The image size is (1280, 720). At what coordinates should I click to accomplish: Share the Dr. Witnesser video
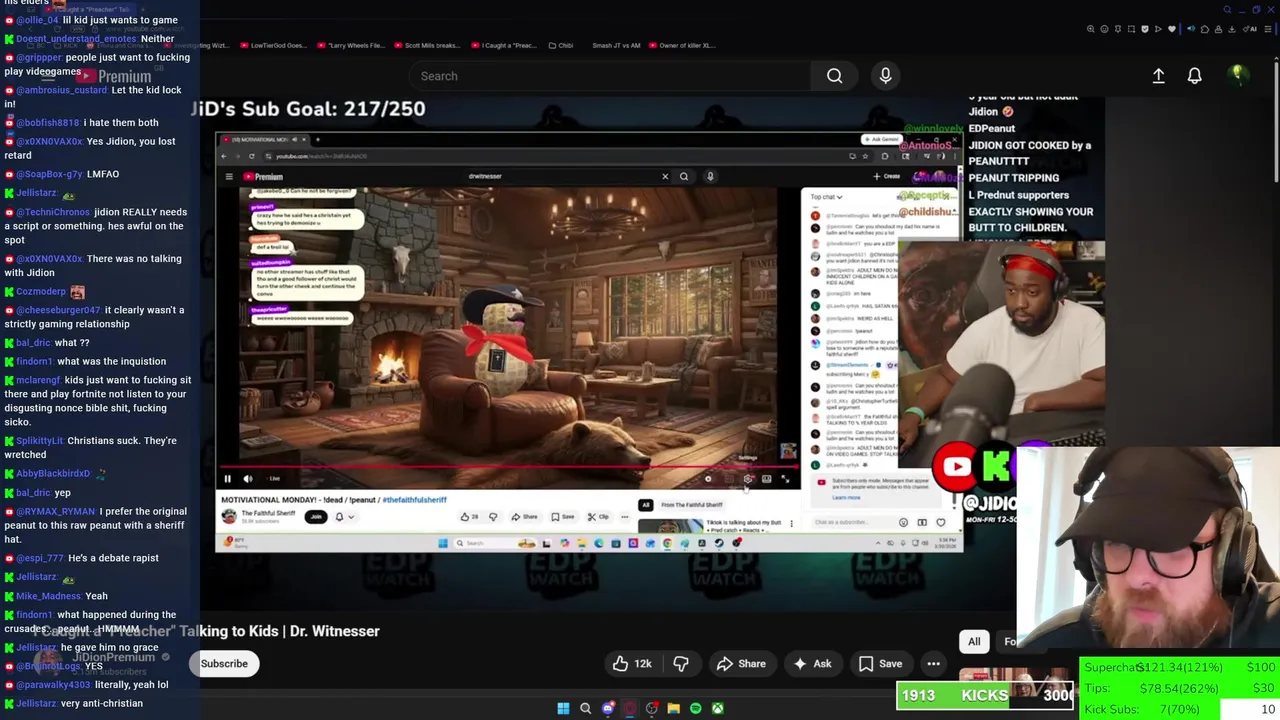[x=741, y=664]
